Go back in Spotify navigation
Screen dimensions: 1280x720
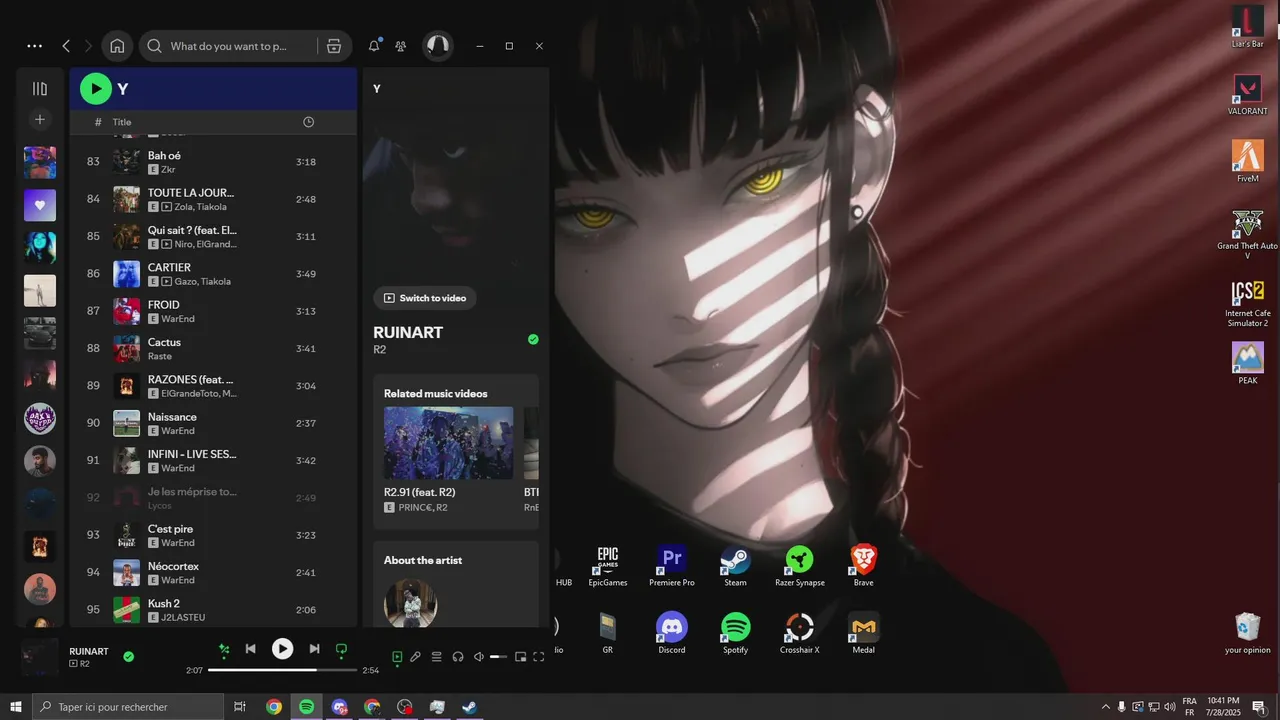click(66, 46)
